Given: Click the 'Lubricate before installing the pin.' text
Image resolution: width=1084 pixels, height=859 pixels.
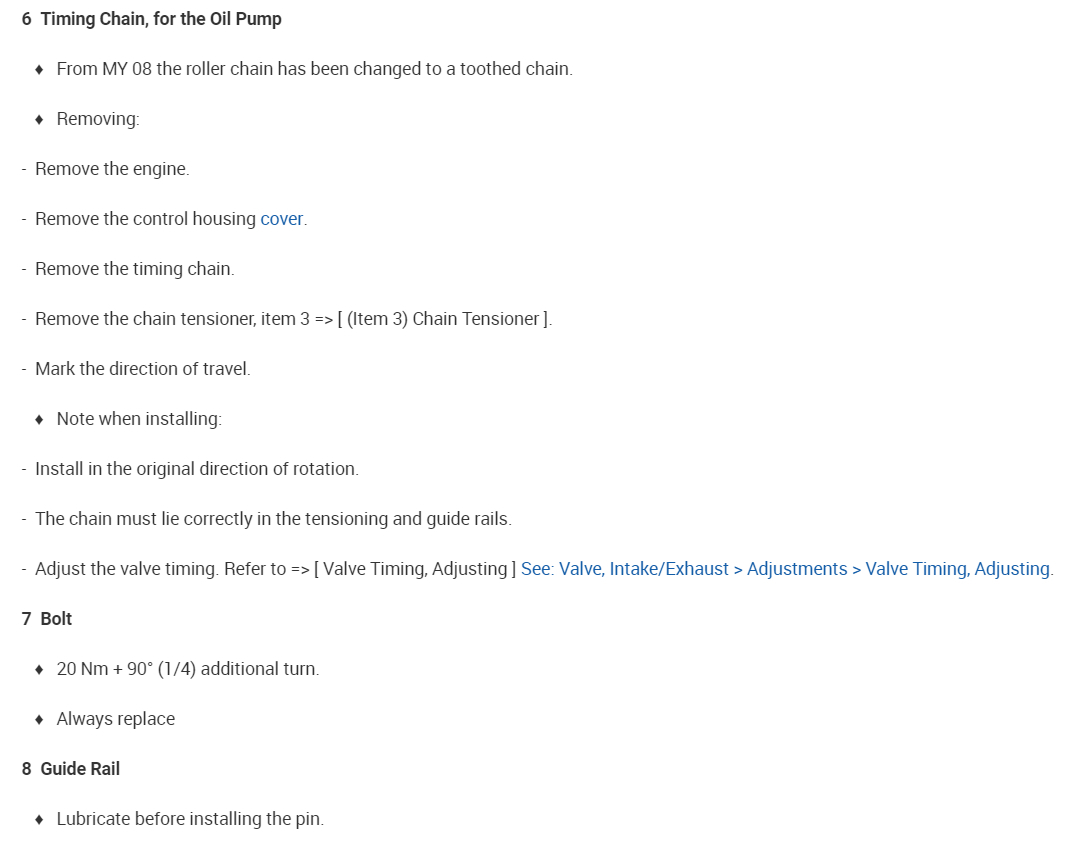Looking at the screenshot, I should pyautogui.click(x=190, y=819).
